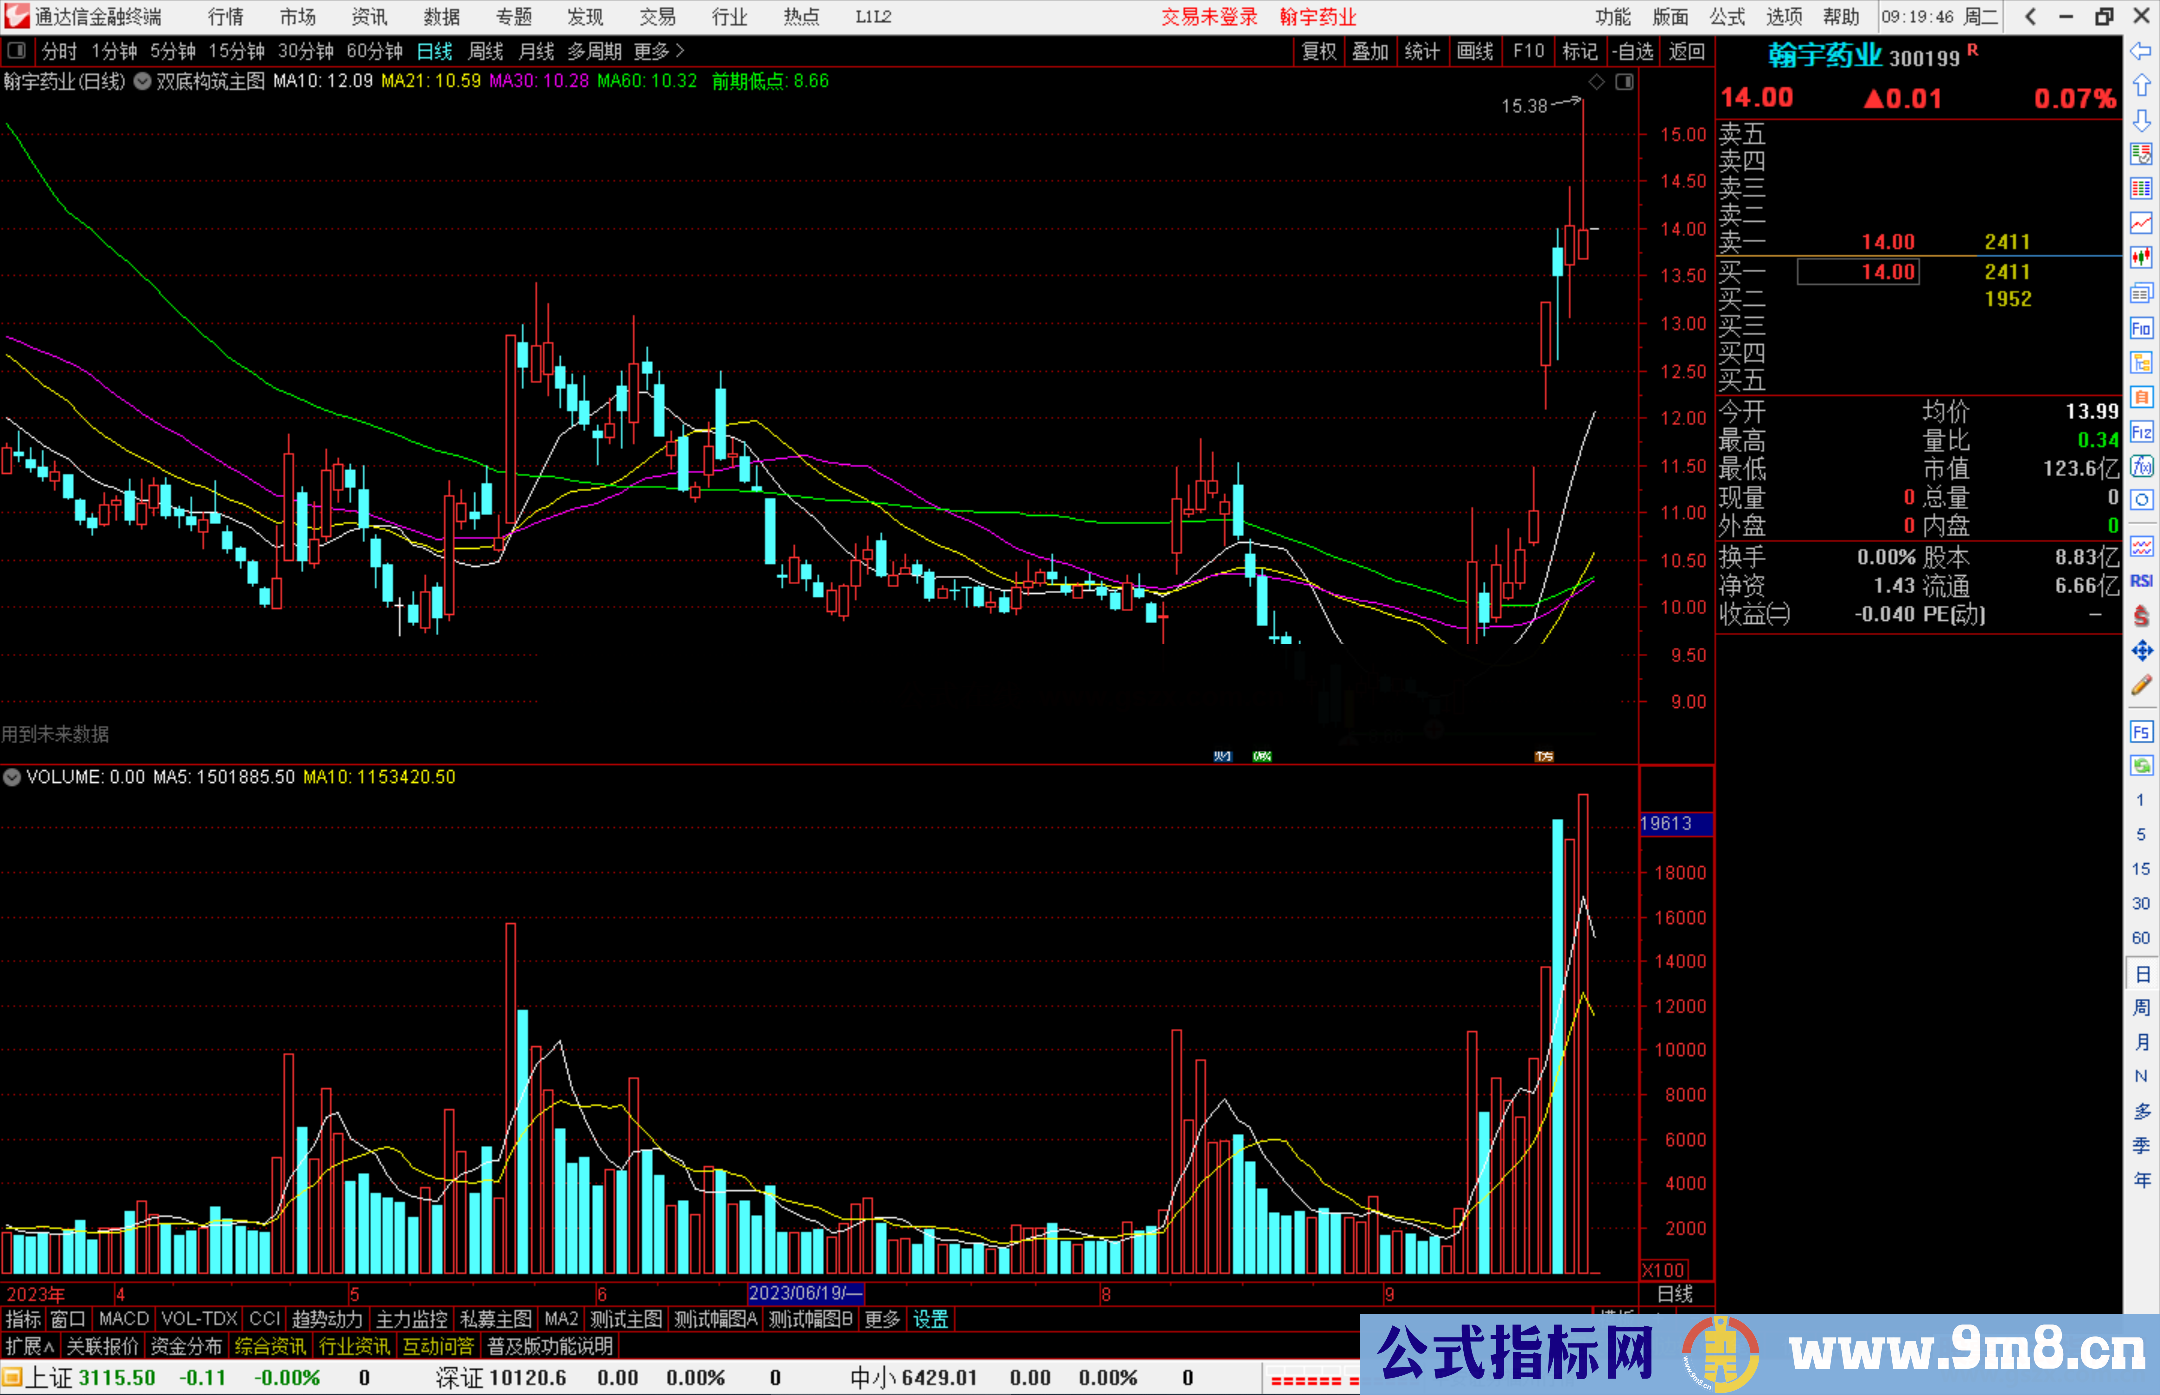Click the diamond icon atop main chart
This screenshot has width=2160, height=1395.
1597,82
